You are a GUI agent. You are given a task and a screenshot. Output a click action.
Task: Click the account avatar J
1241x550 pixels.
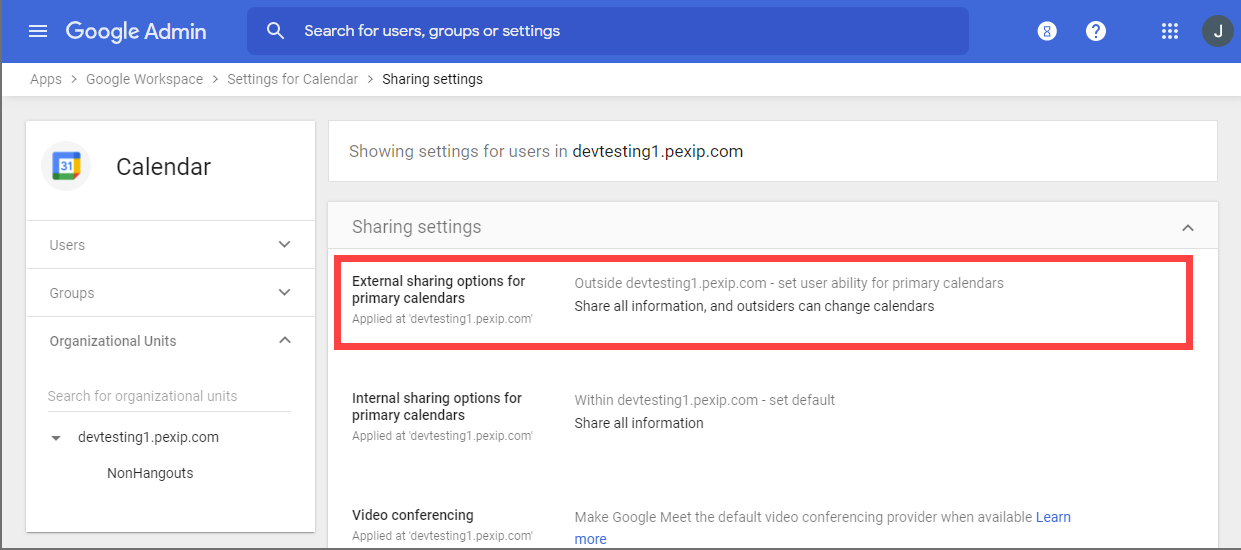point(1217,31)
